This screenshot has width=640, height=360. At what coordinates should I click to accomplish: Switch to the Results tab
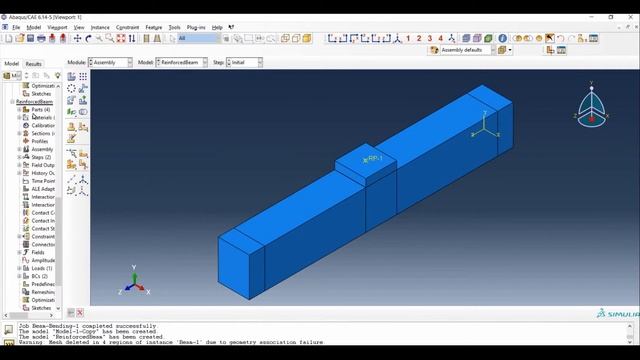pos(33,64)
